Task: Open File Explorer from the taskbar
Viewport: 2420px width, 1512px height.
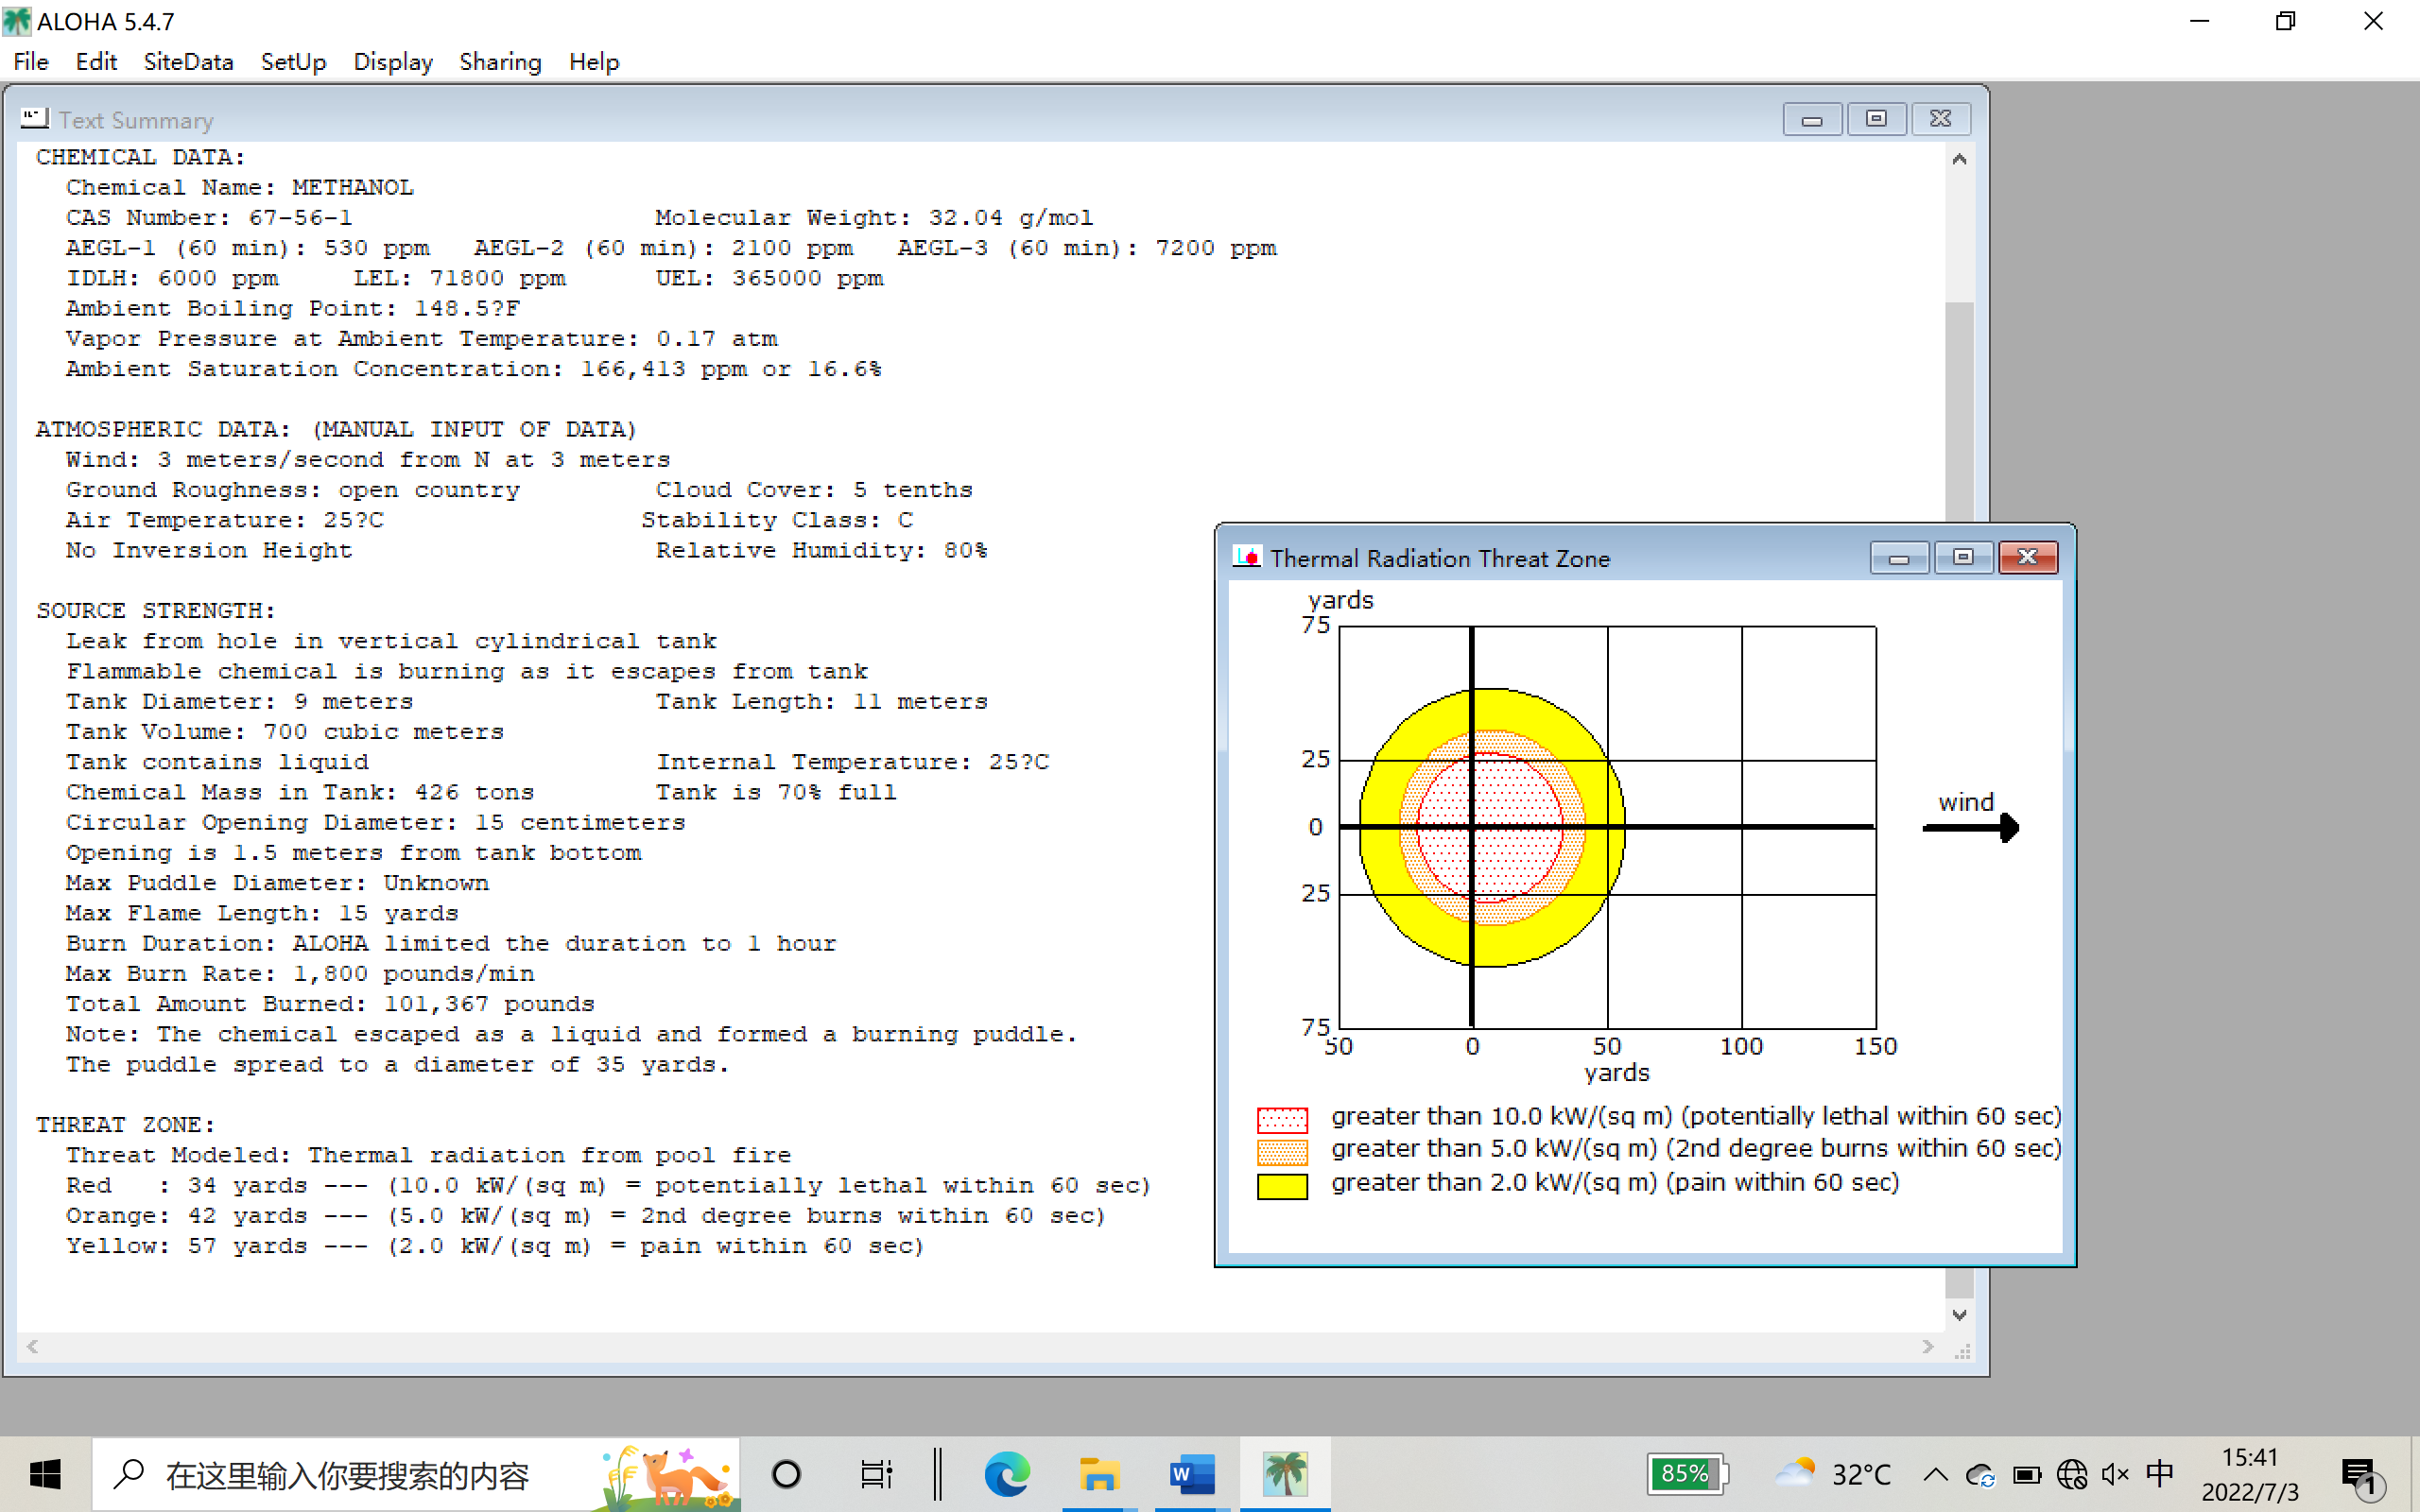Action: (x=1098, y=1474)
